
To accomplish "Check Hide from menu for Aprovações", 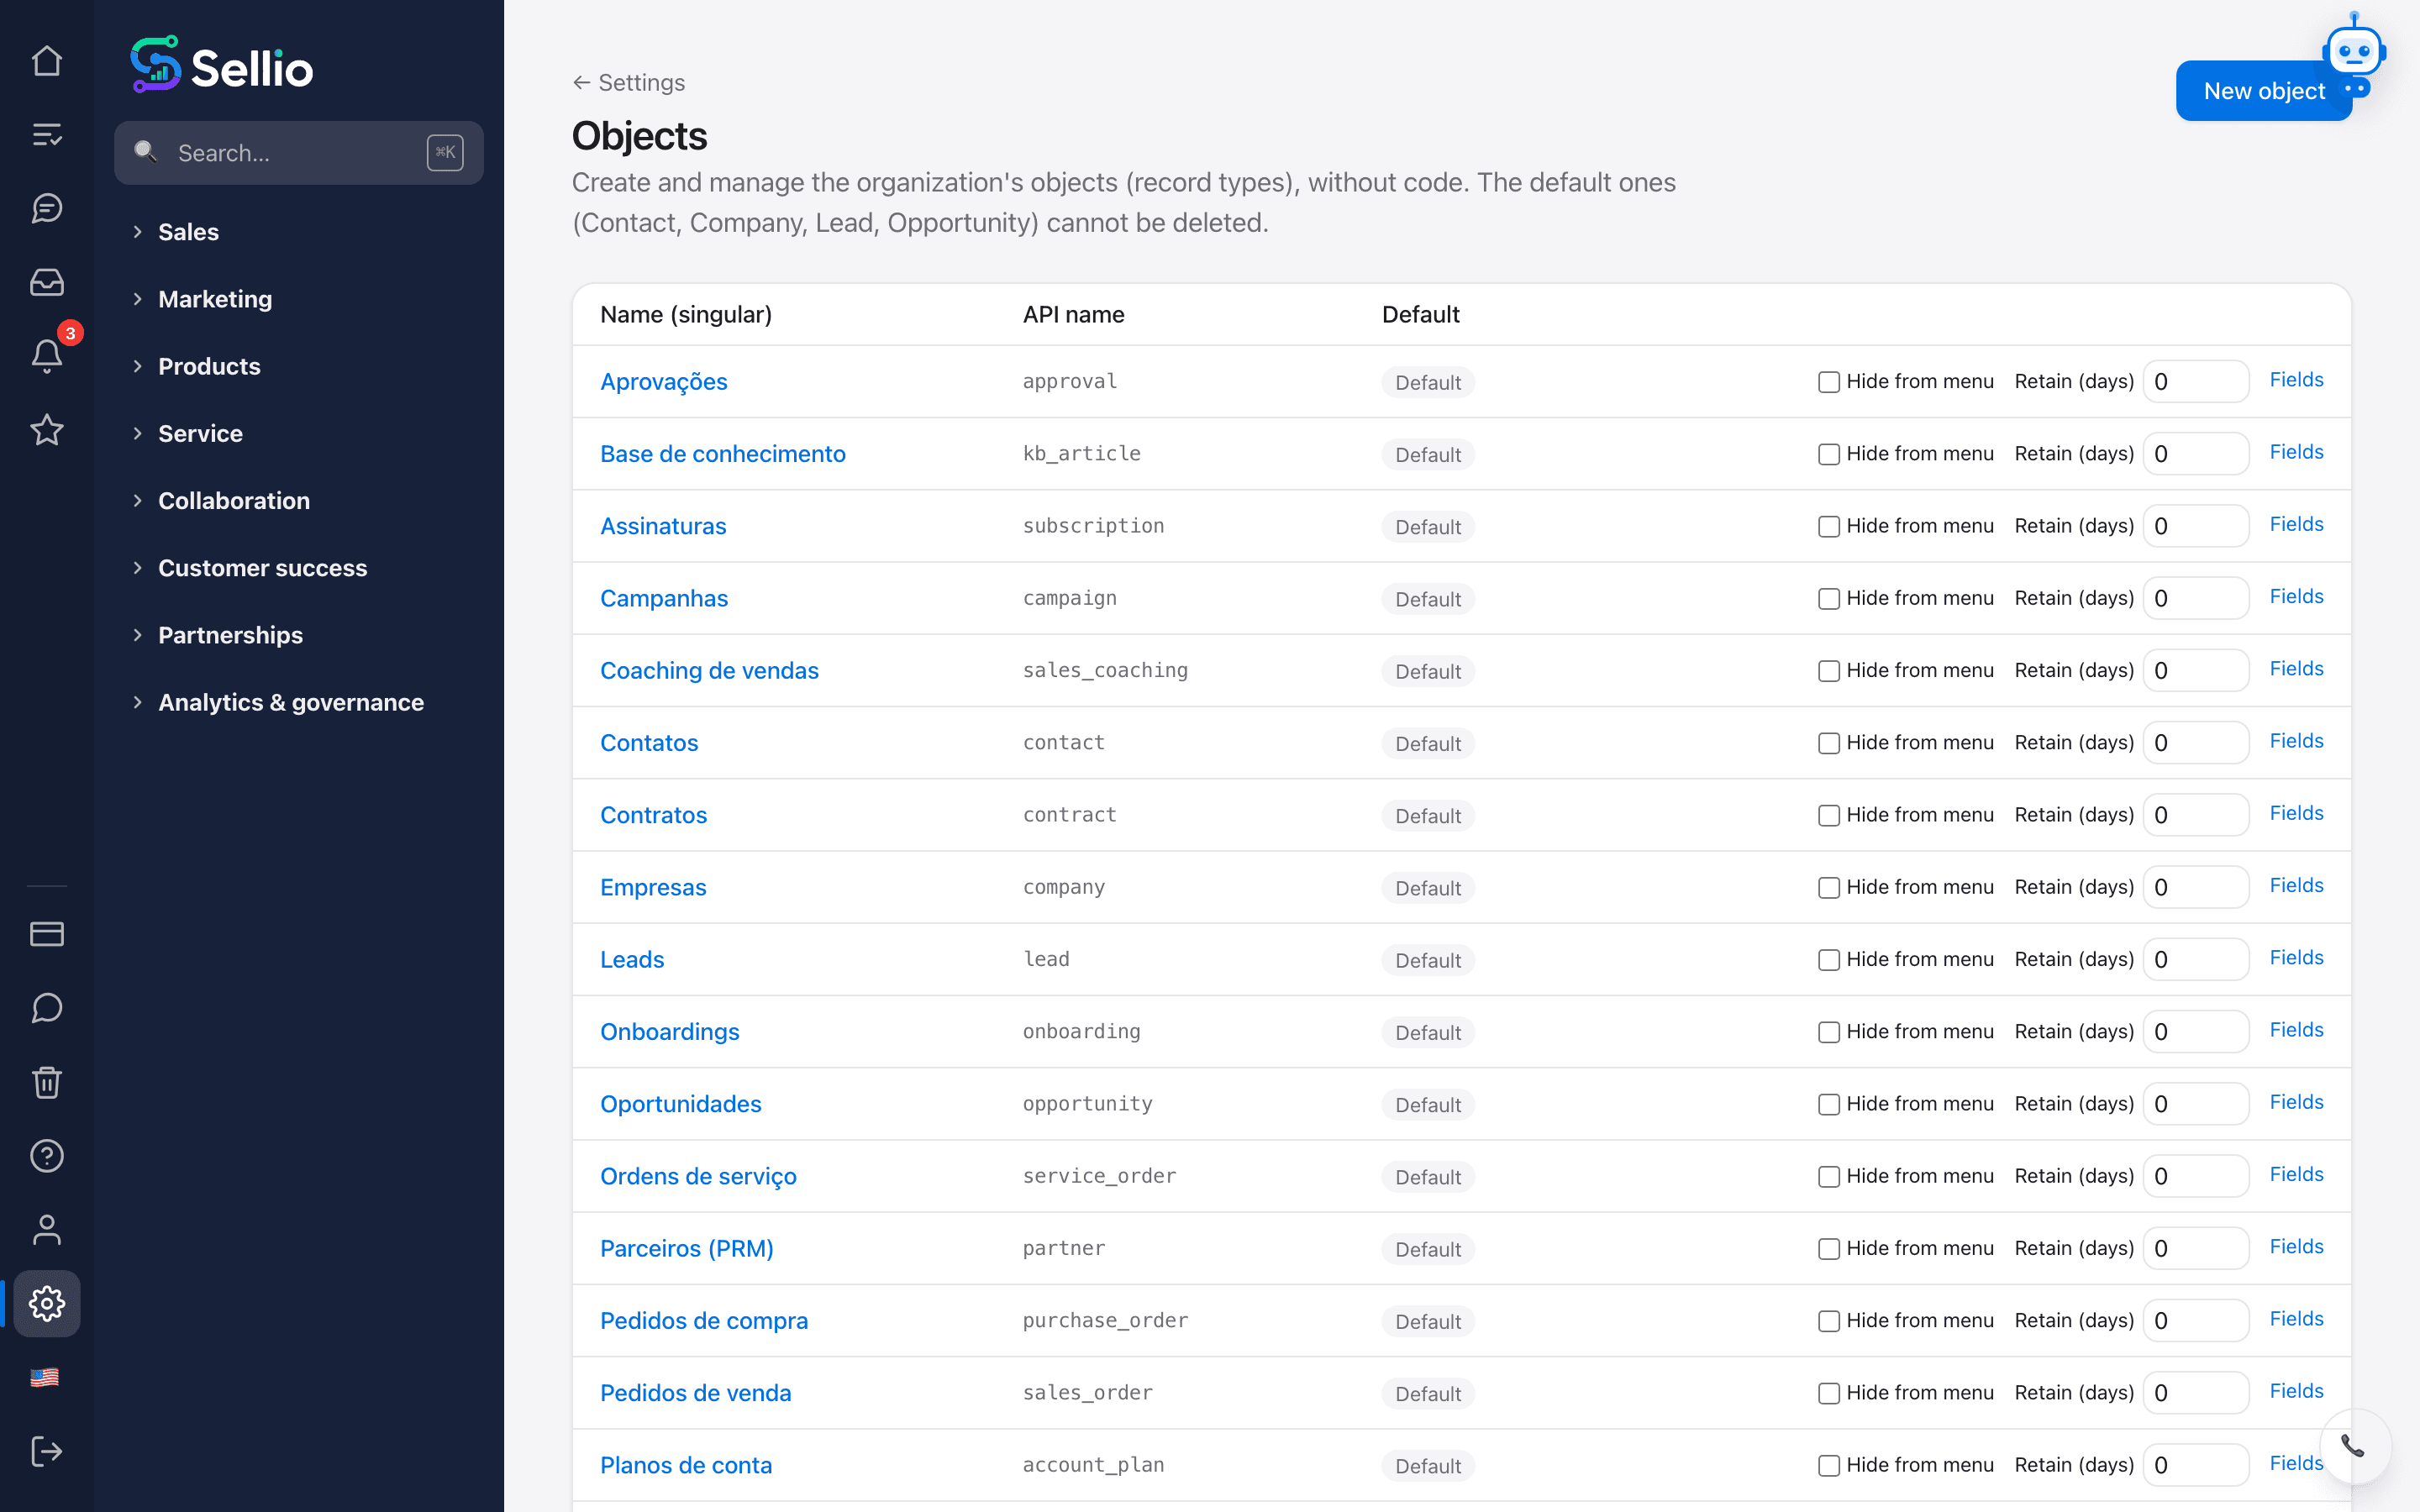I will pos(1829,382).
